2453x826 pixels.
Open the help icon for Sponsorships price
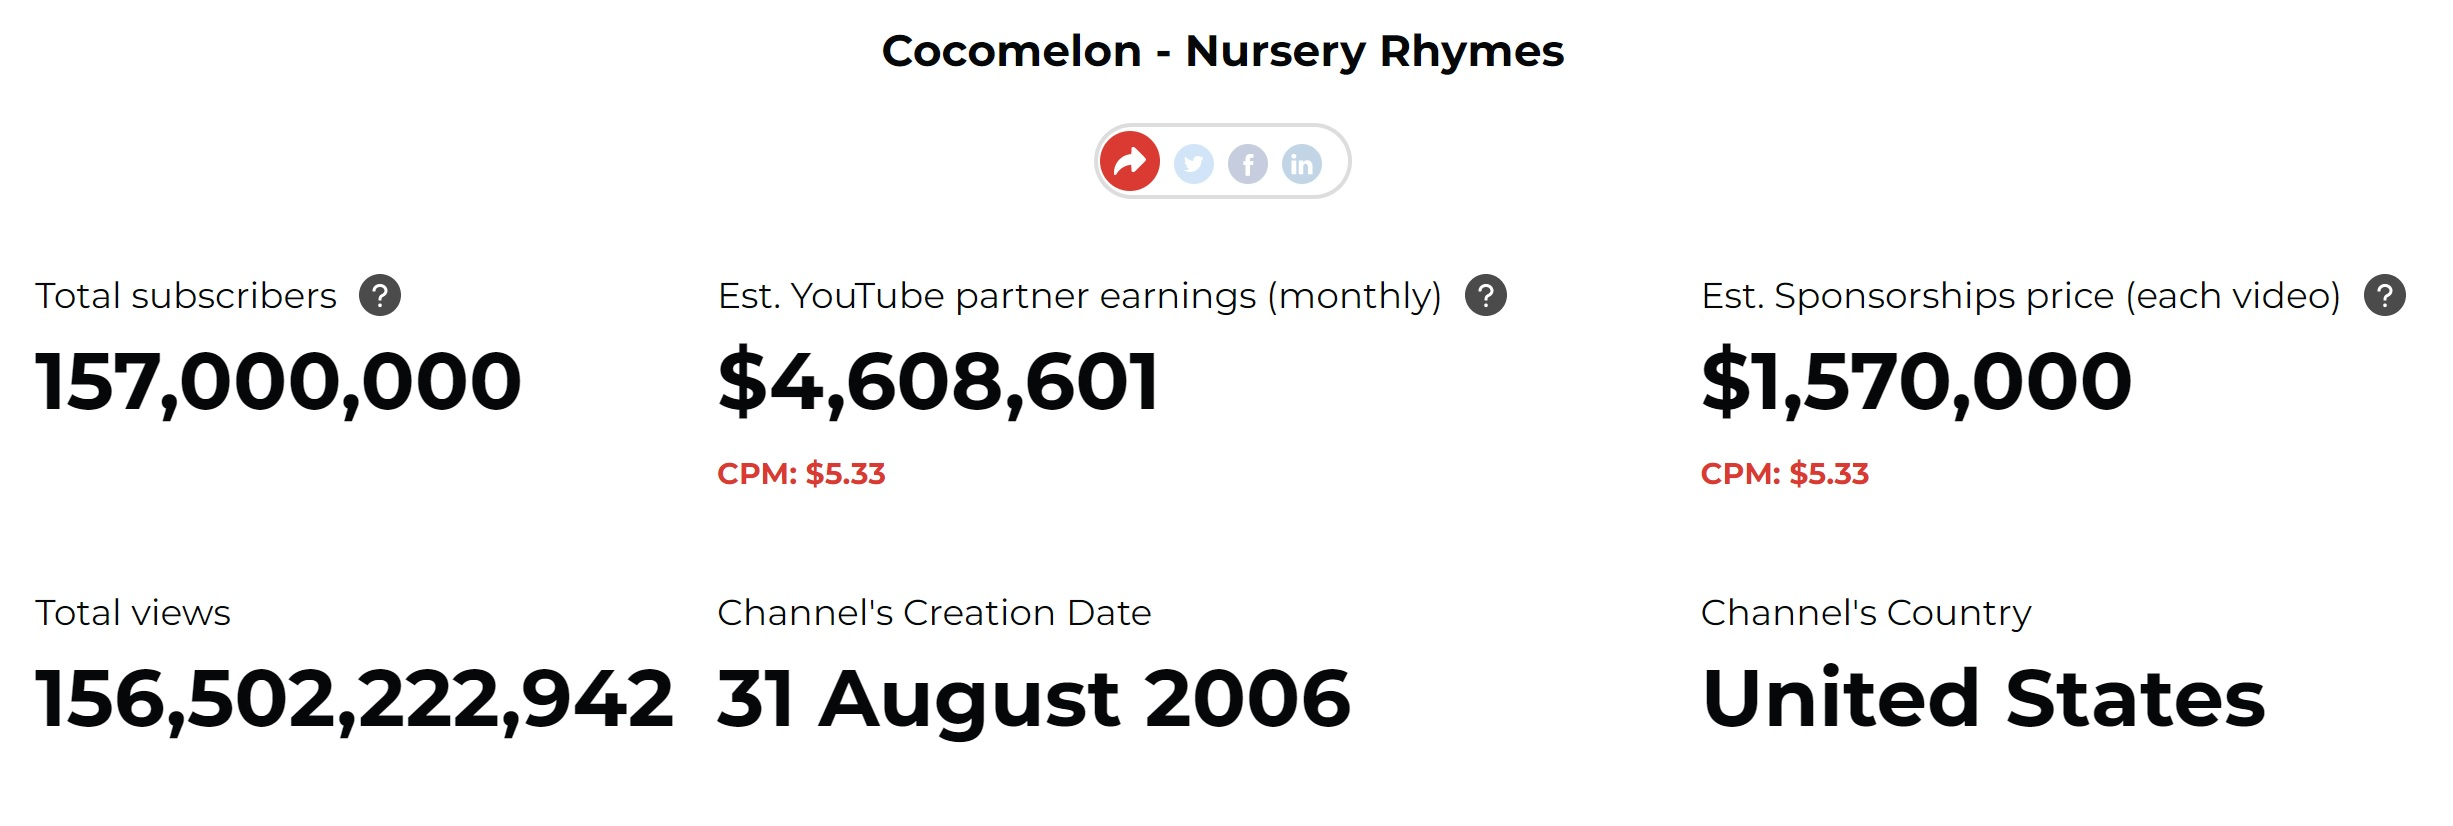click(x=2385, y=295)
